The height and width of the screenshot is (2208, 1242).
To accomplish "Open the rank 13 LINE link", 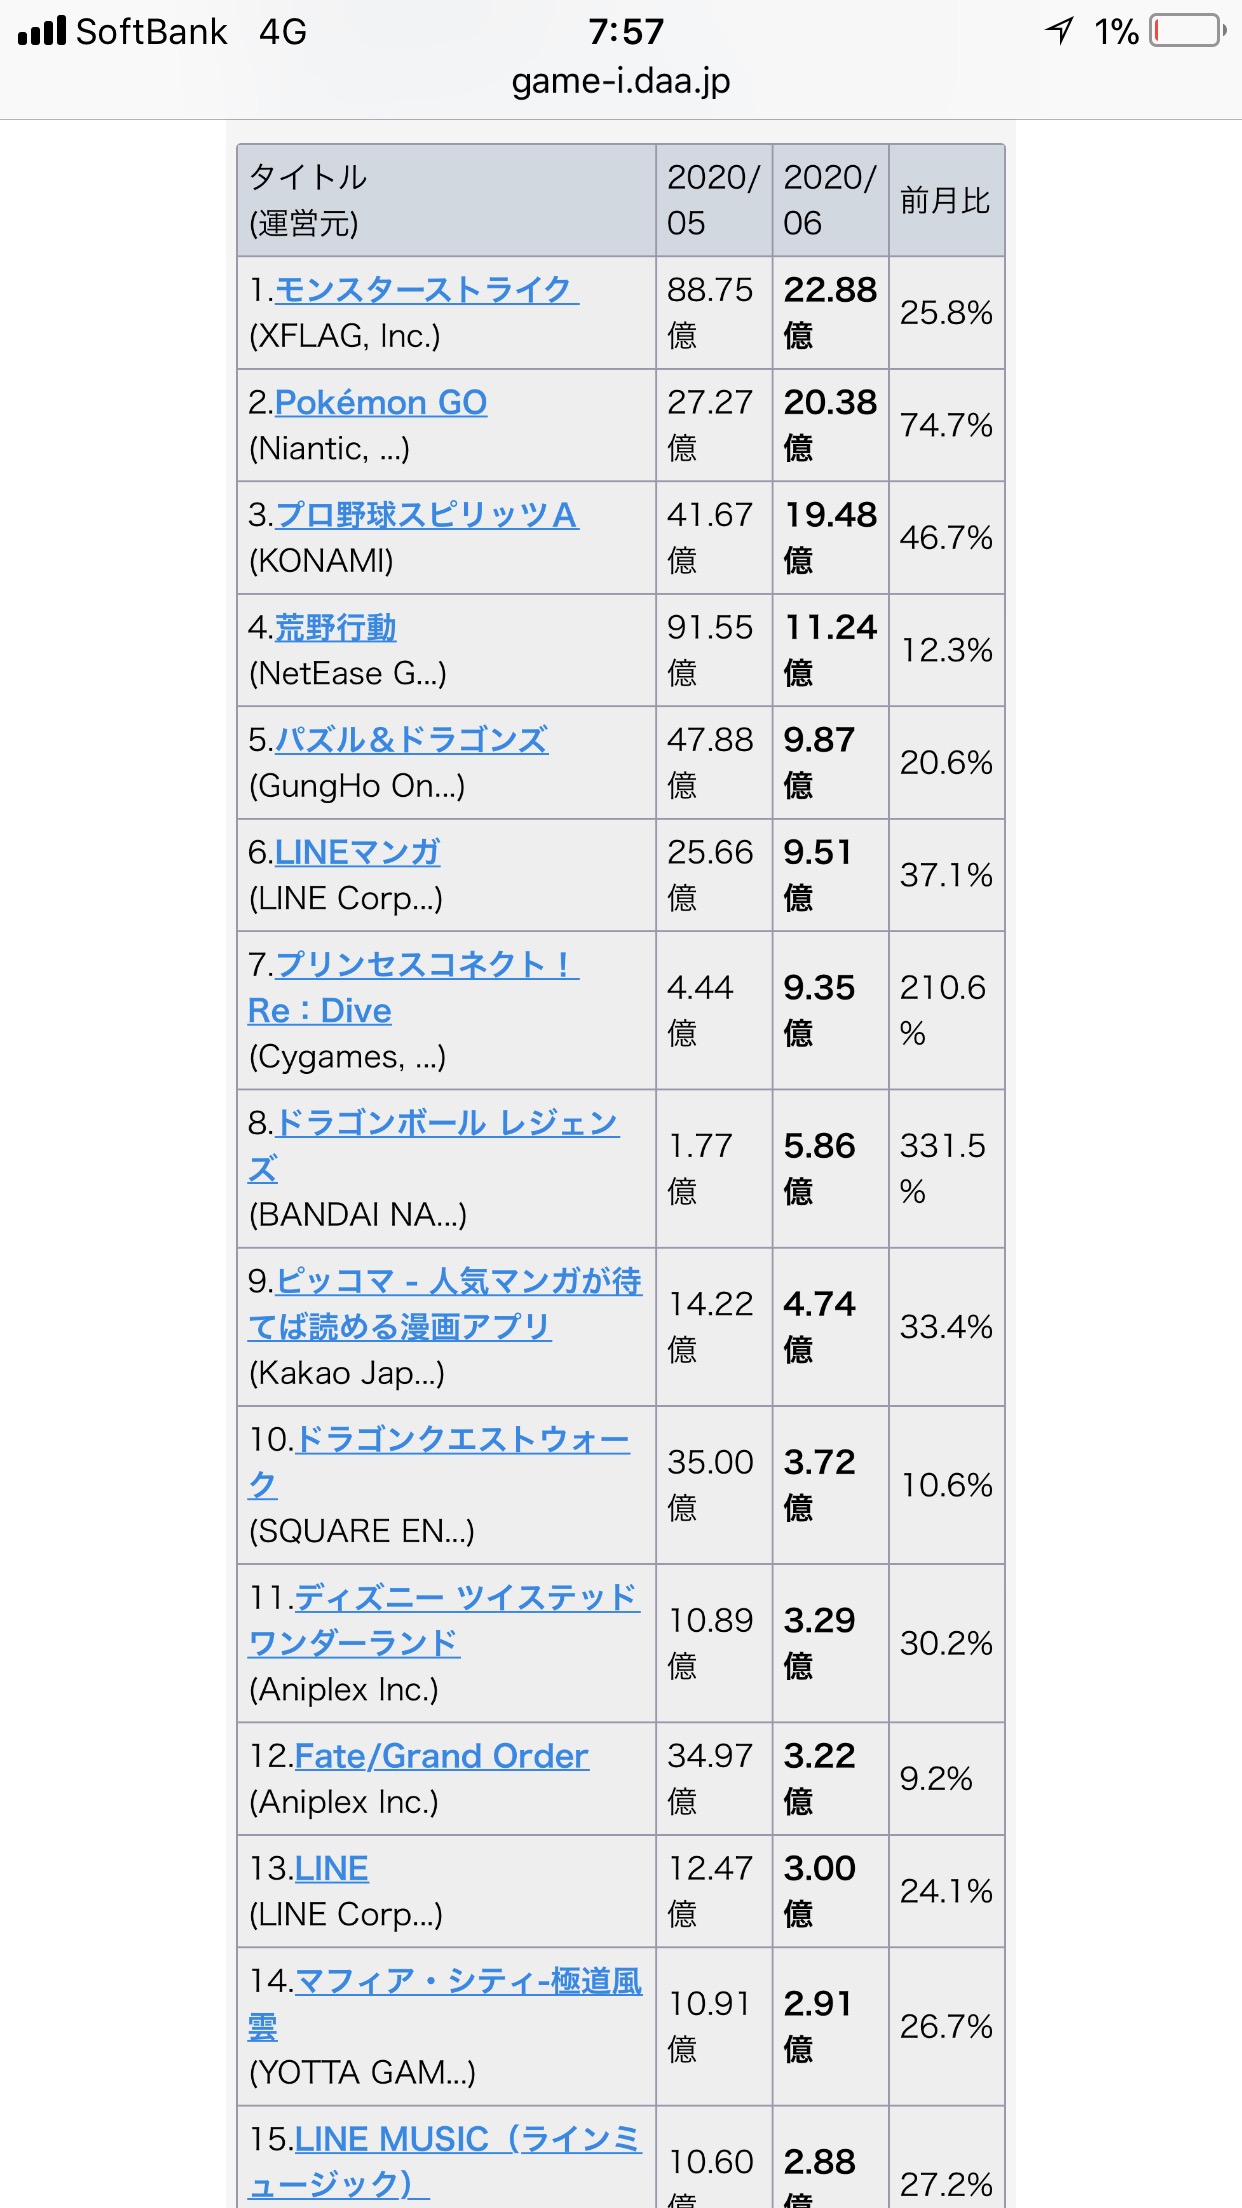I will [x=332, y=1868].
